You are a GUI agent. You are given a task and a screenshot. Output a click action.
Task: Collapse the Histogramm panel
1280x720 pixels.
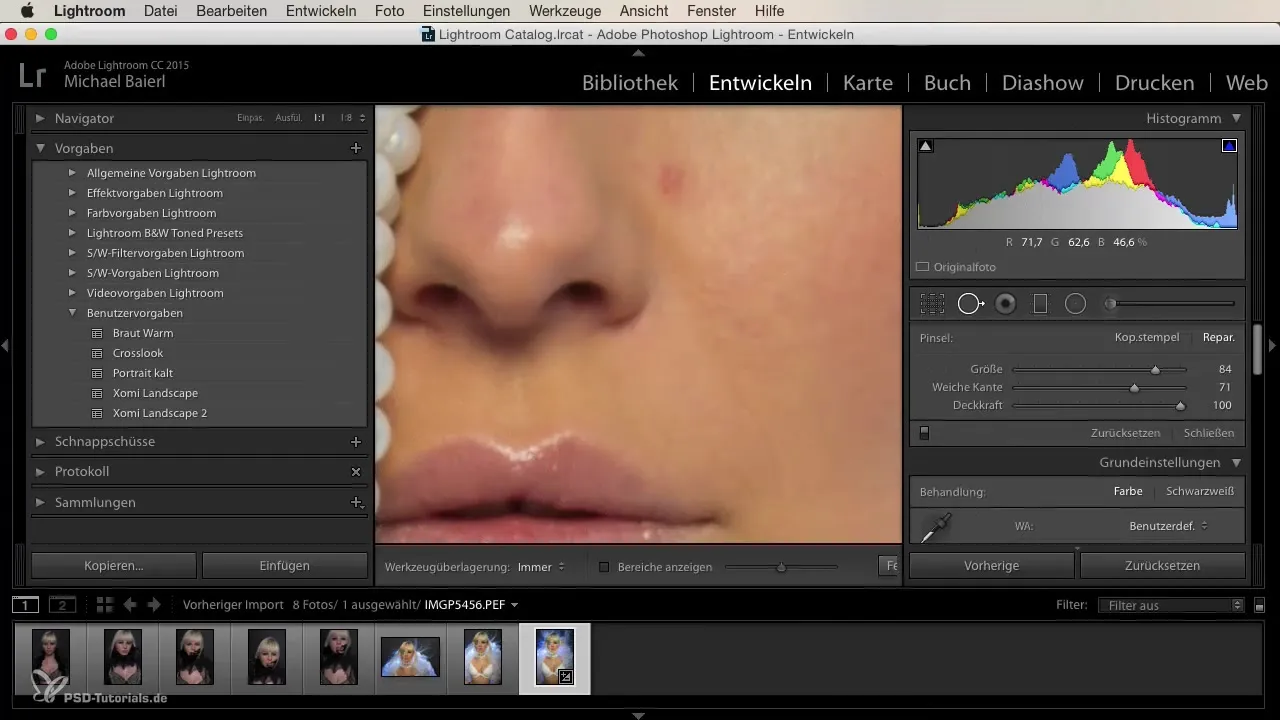coord(1236,118)
